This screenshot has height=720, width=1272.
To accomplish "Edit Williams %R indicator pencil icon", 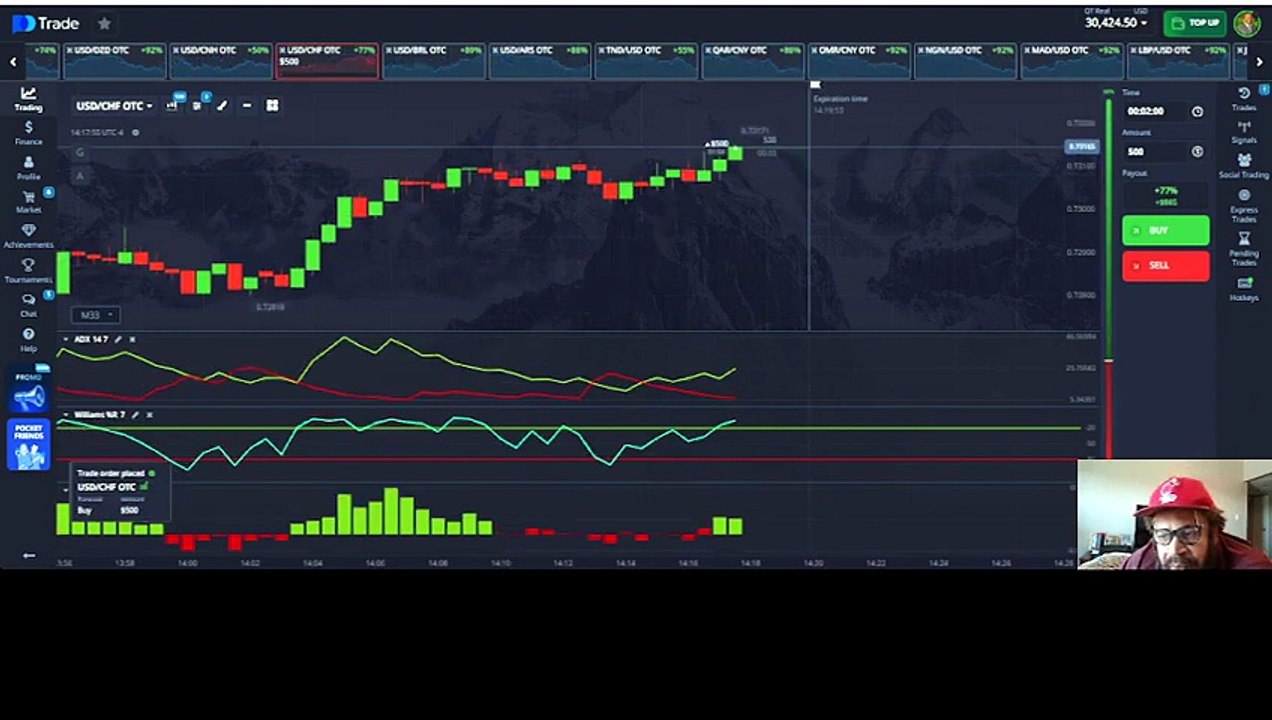I will (135, 414).
